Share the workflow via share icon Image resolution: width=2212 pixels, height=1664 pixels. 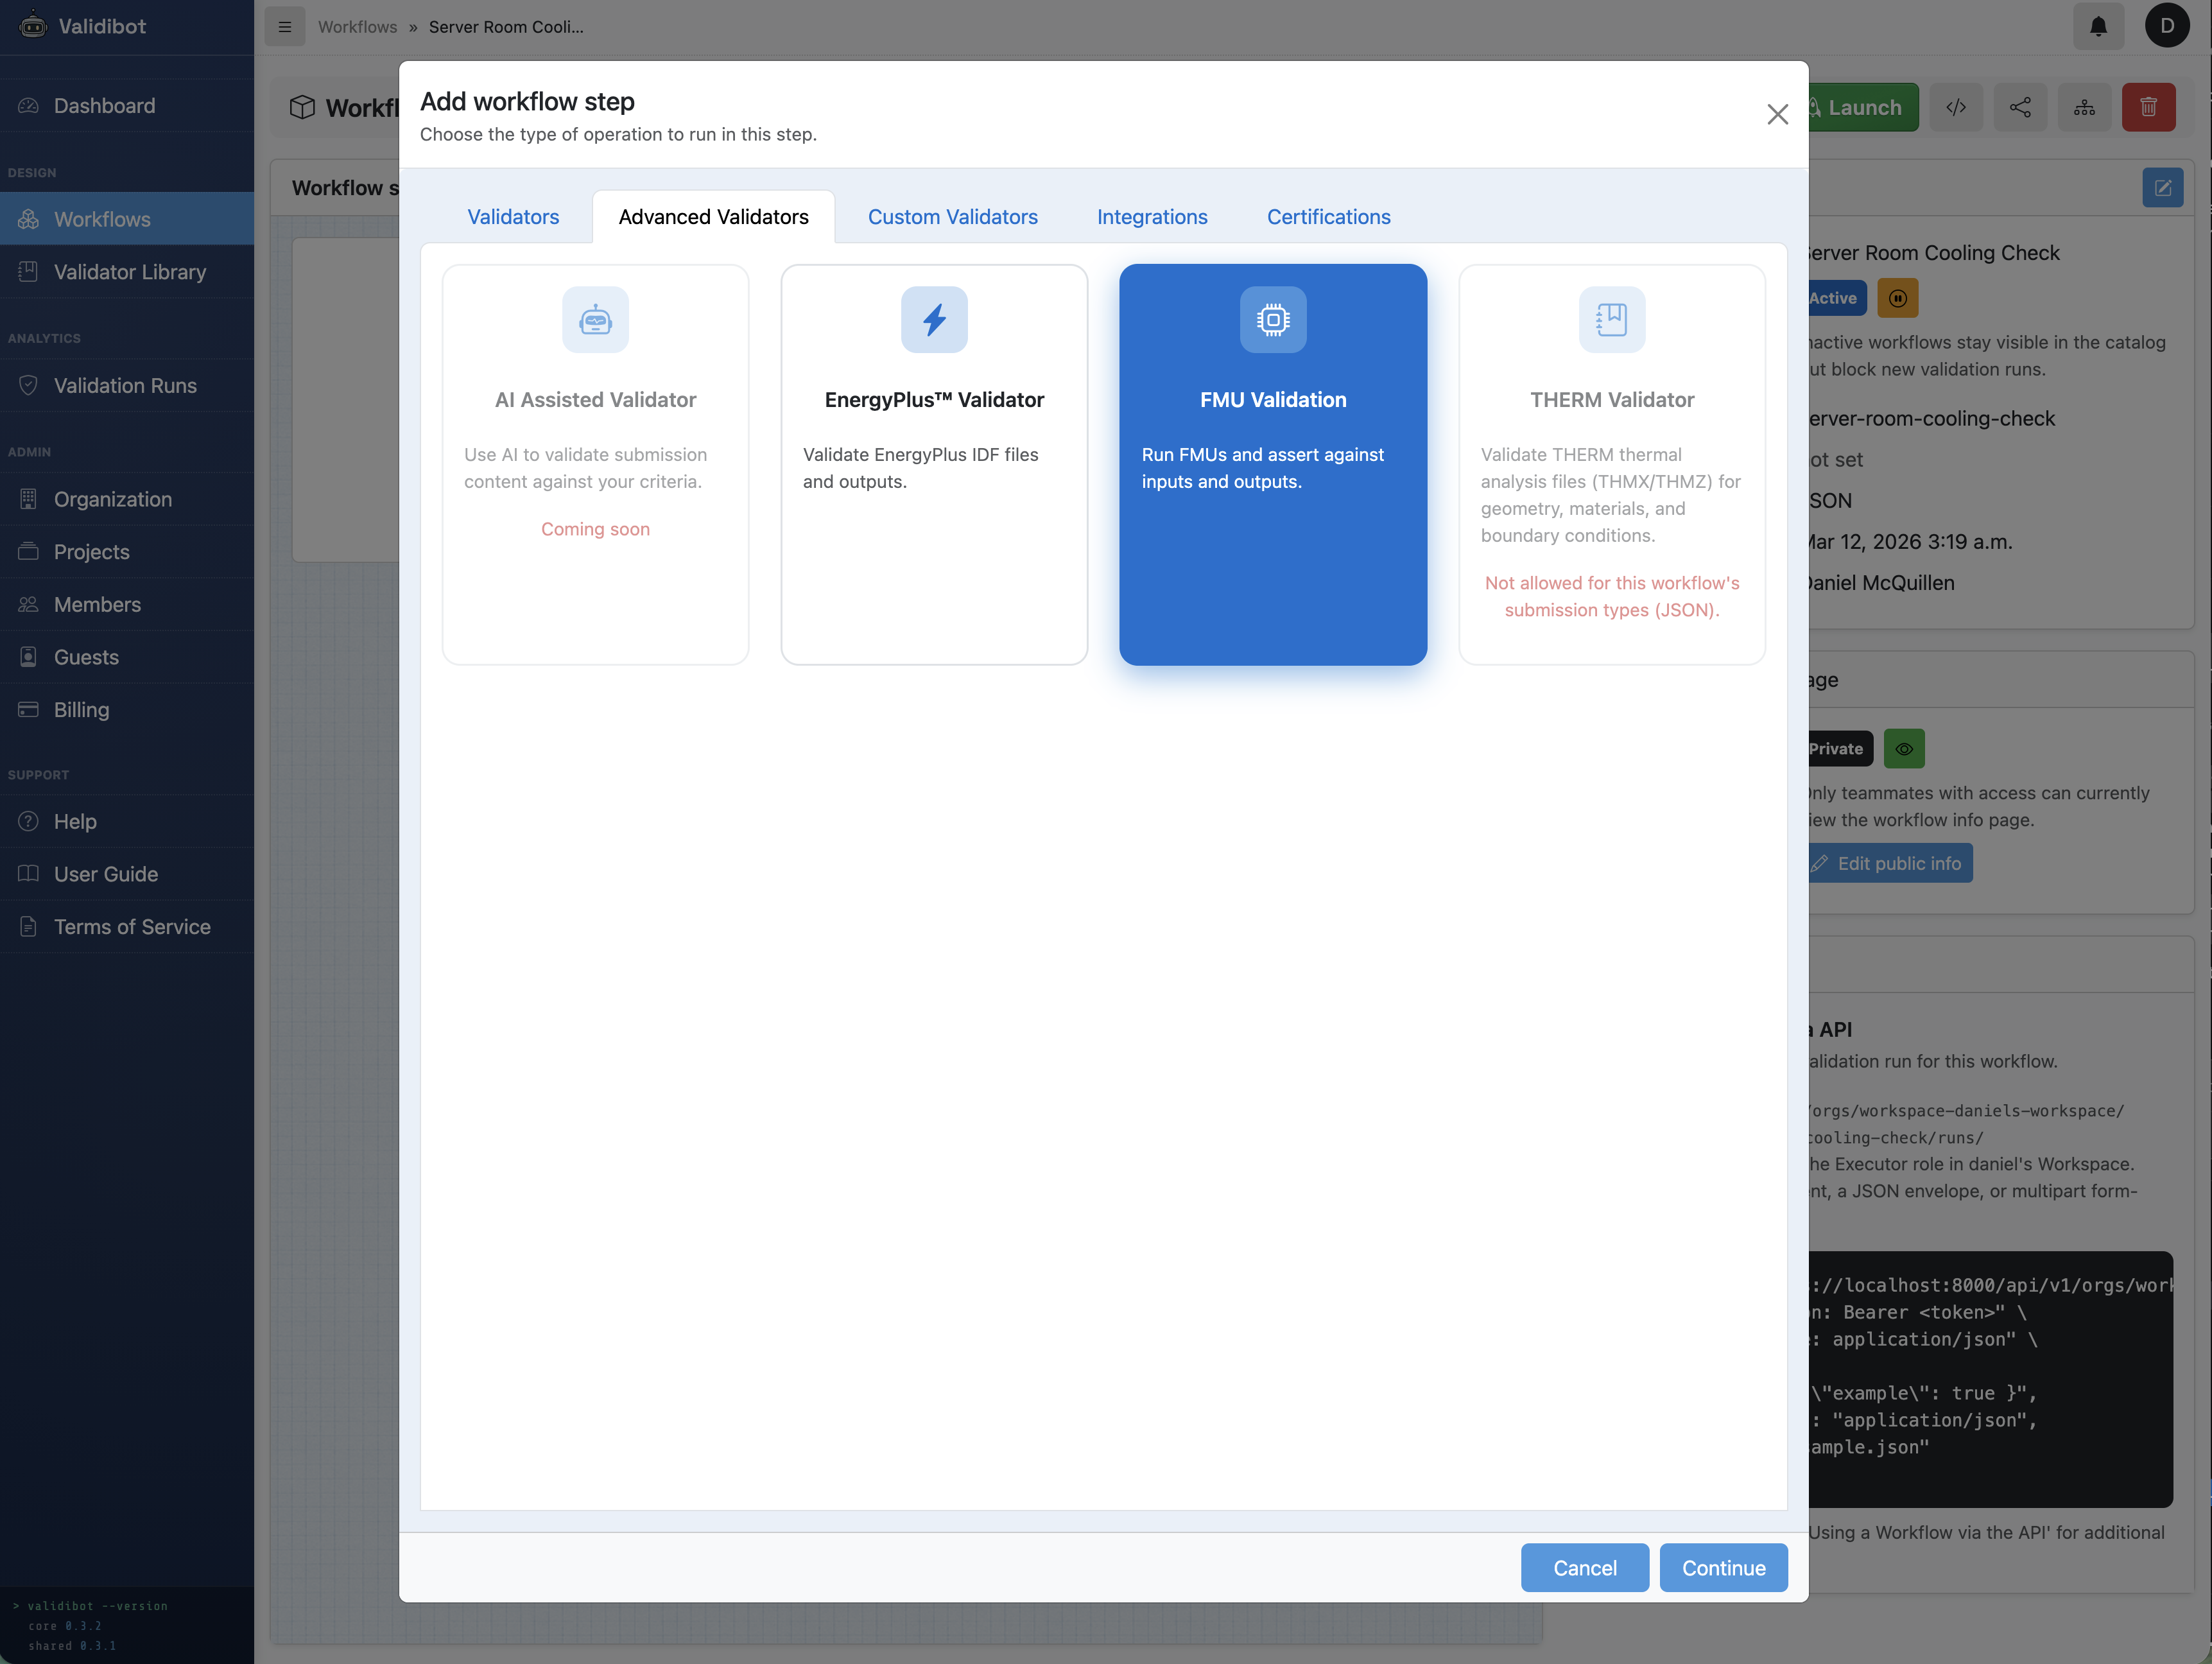tap(2021, 107)
